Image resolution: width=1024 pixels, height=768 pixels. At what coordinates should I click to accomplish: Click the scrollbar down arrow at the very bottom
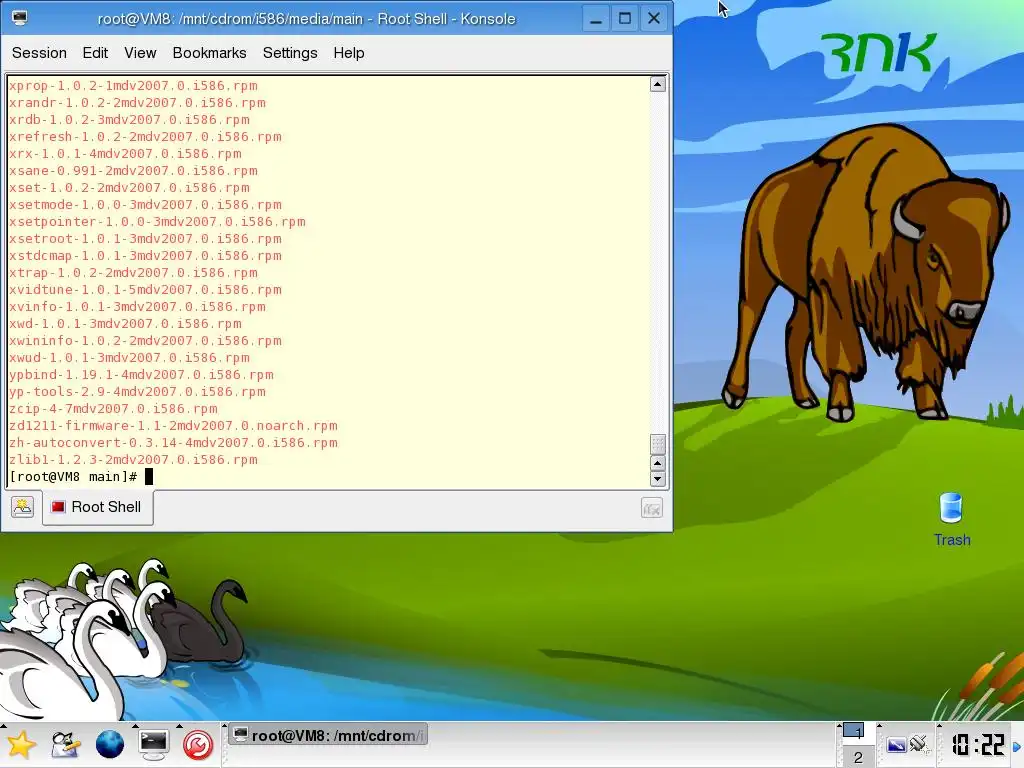click(658, 479)
